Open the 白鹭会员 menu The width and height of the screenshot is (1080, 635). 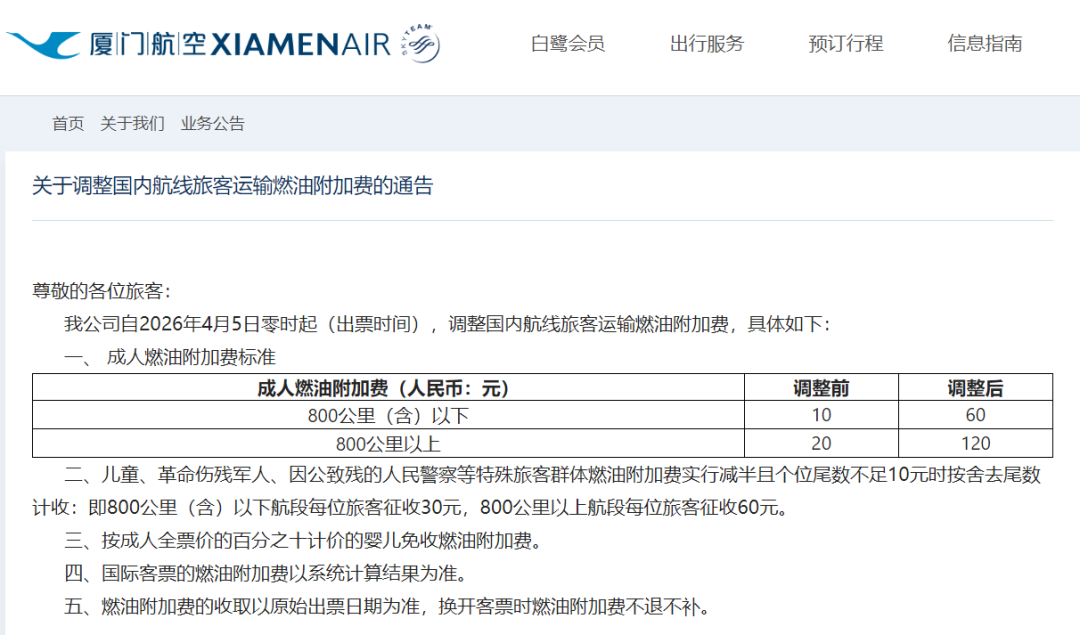click(x=568, y=43)
